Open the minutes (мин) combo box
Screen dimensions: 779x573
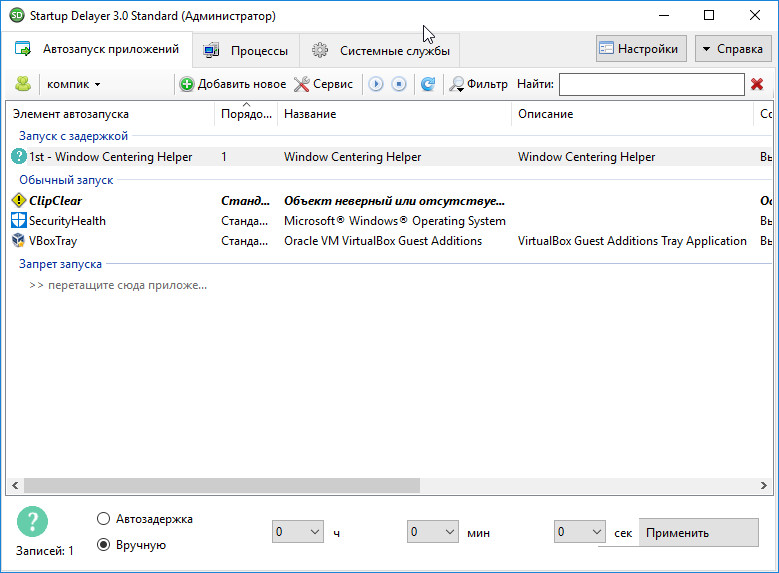[433, 532]
